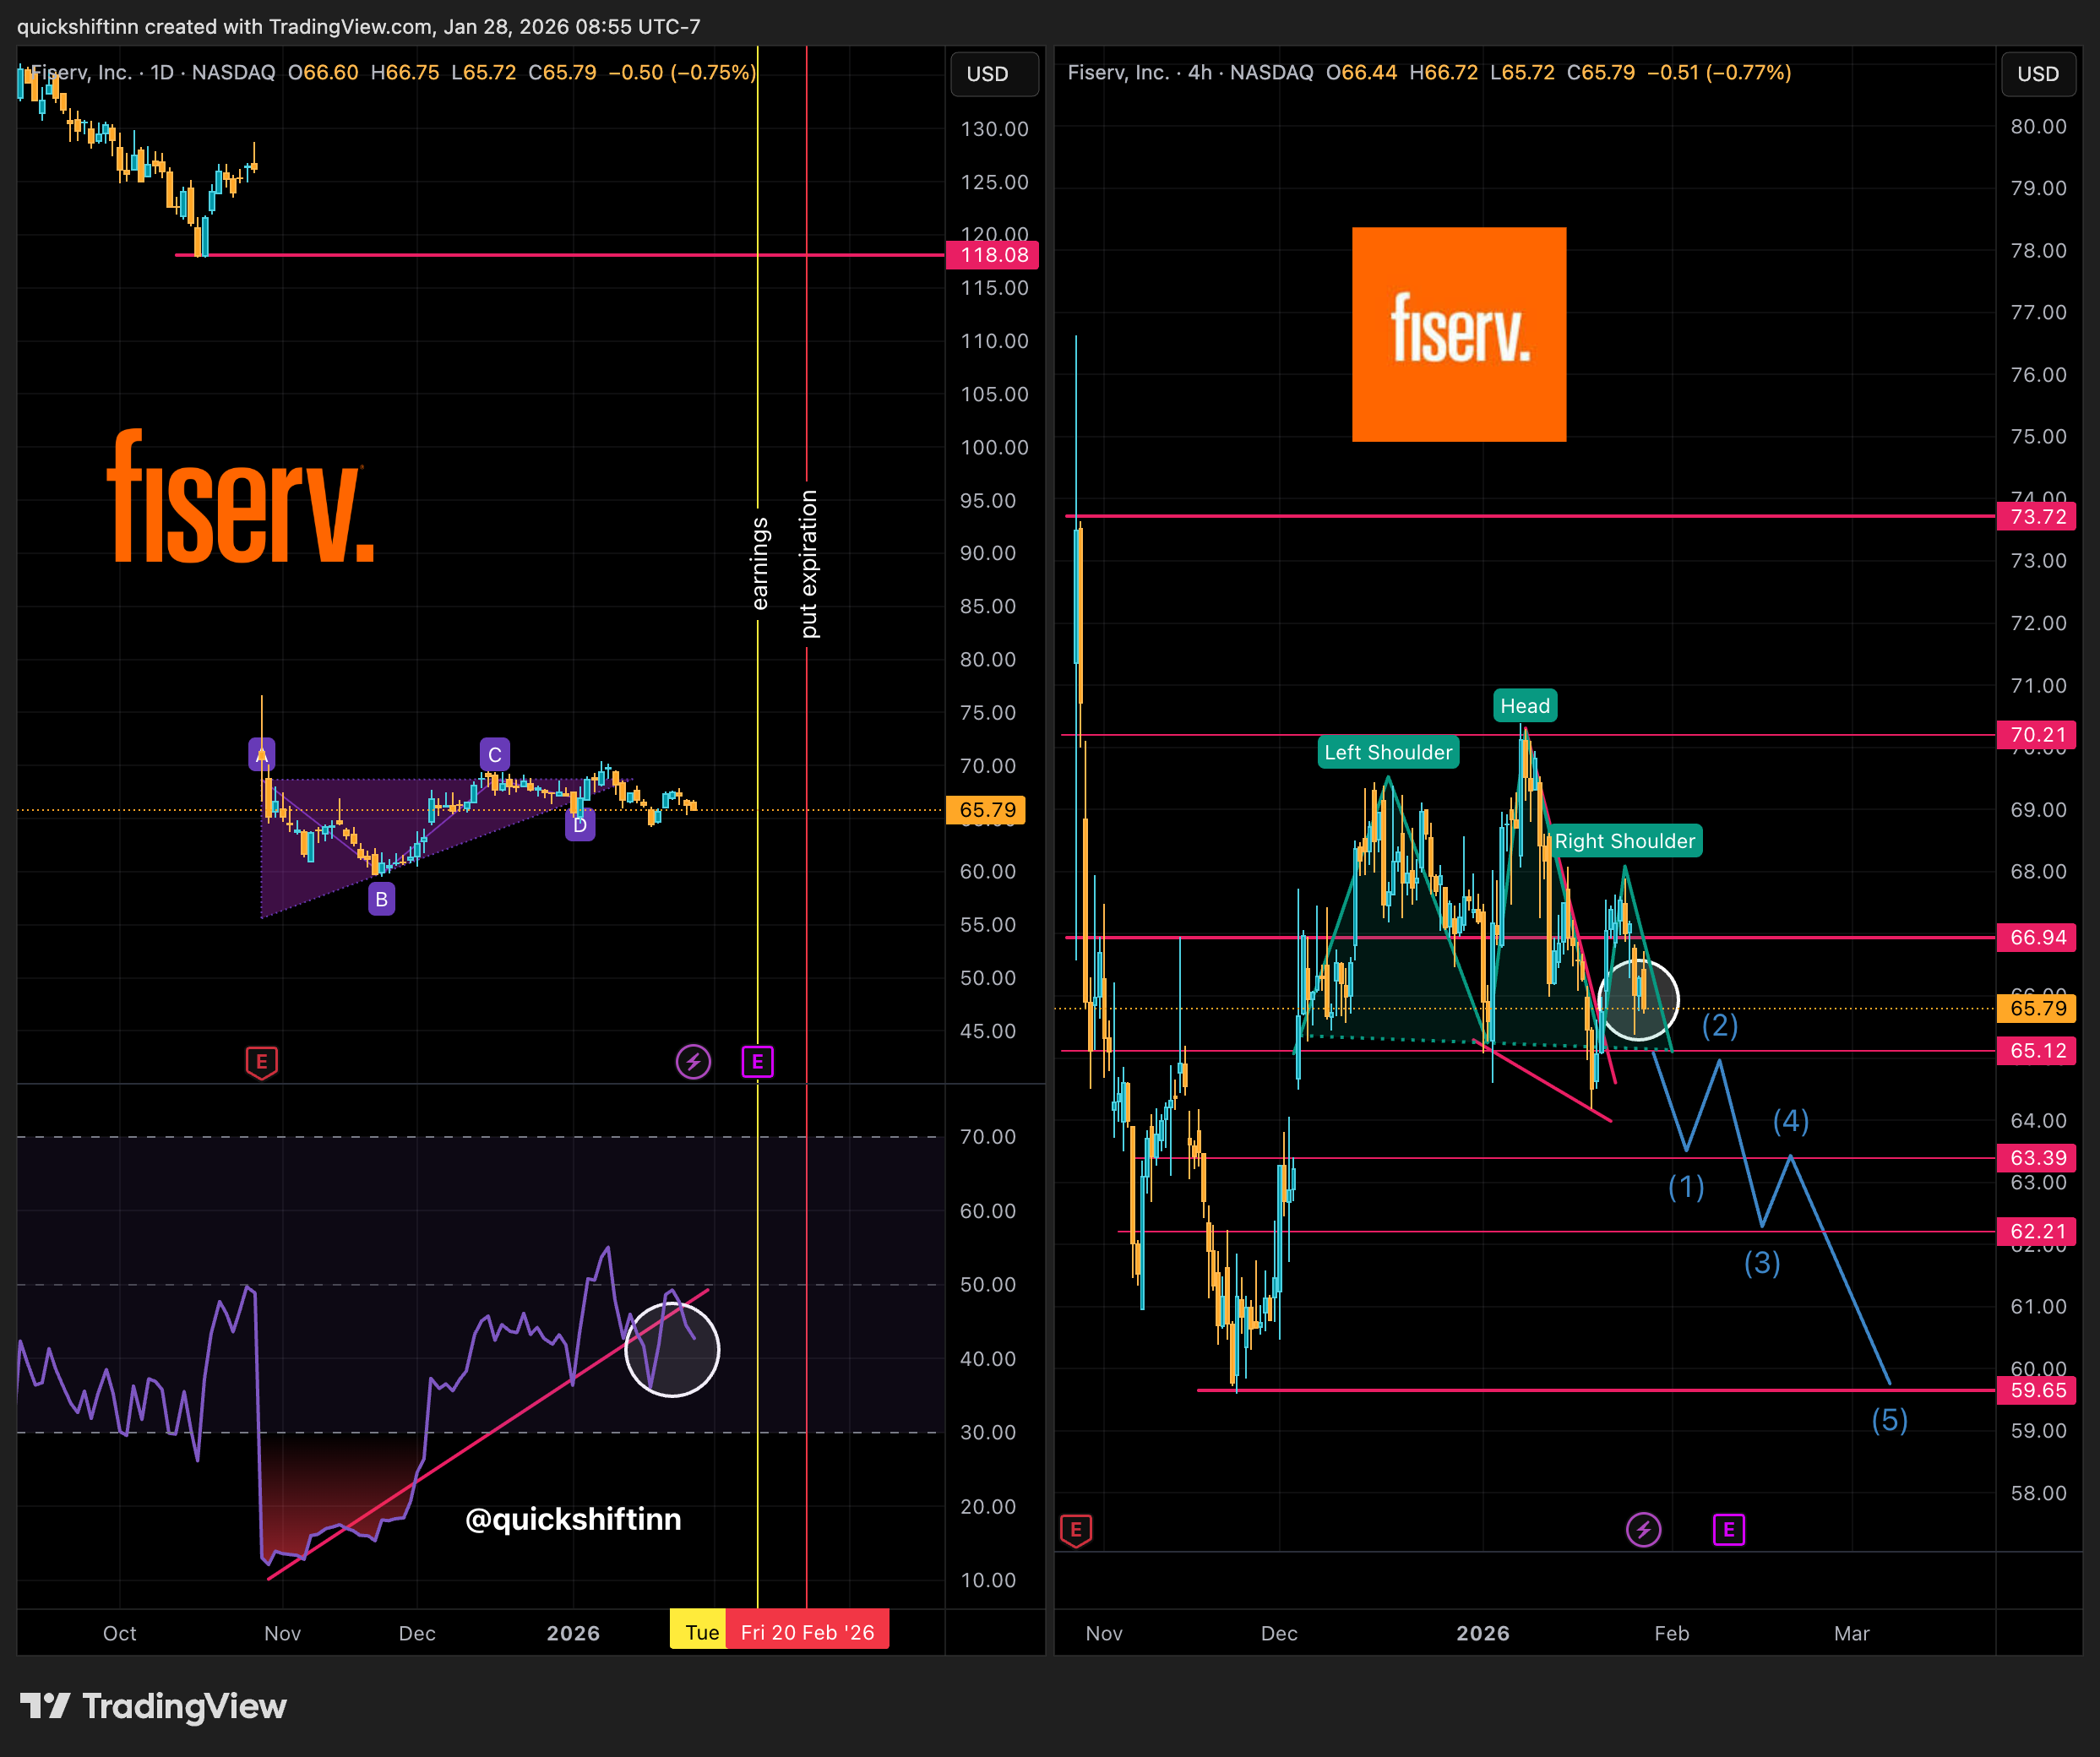
Task: Click the 62.21 price level label
Action: tap(2037, 1231)
